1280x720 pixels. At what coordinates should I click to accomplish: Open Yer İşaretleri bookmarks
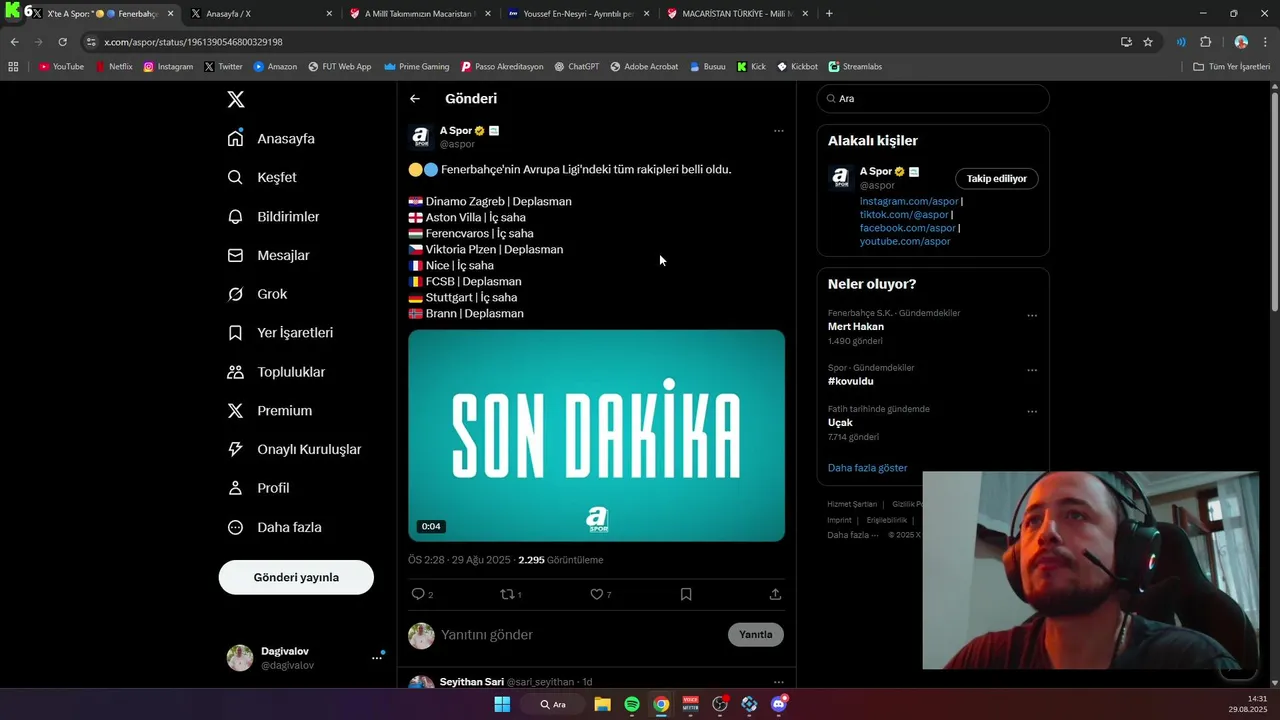(280, 332)
